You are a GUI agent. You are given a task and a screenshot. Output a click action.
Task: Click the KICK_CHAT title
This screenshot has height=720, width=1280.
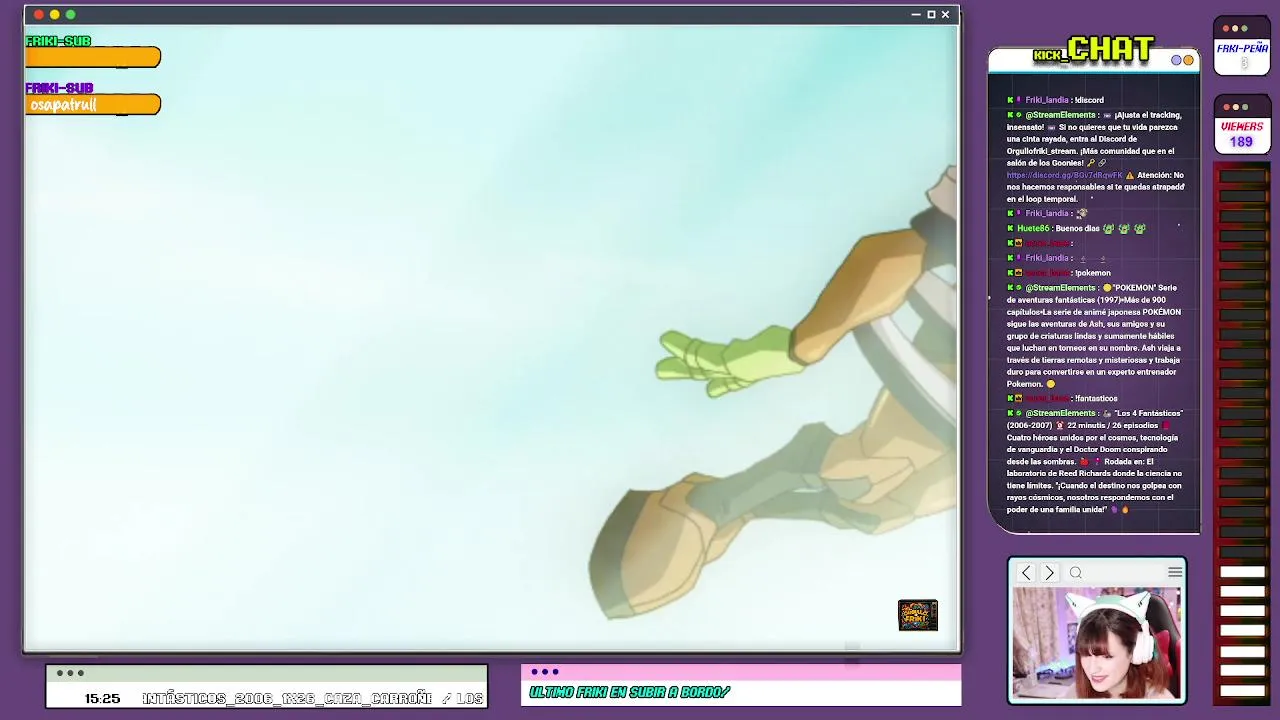click(x=1094, y=50)
